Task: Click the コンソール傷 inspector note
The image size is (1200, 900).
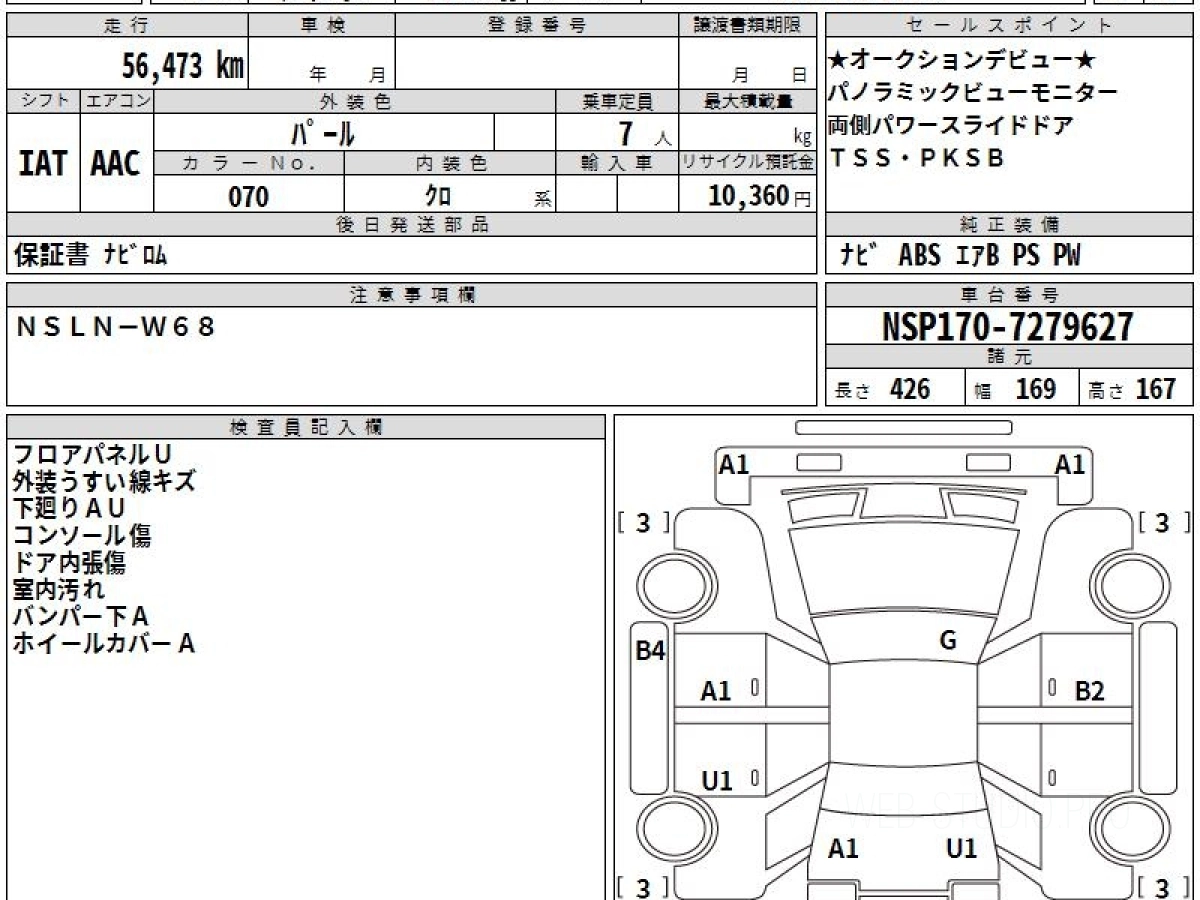Action: coord(82,535)
